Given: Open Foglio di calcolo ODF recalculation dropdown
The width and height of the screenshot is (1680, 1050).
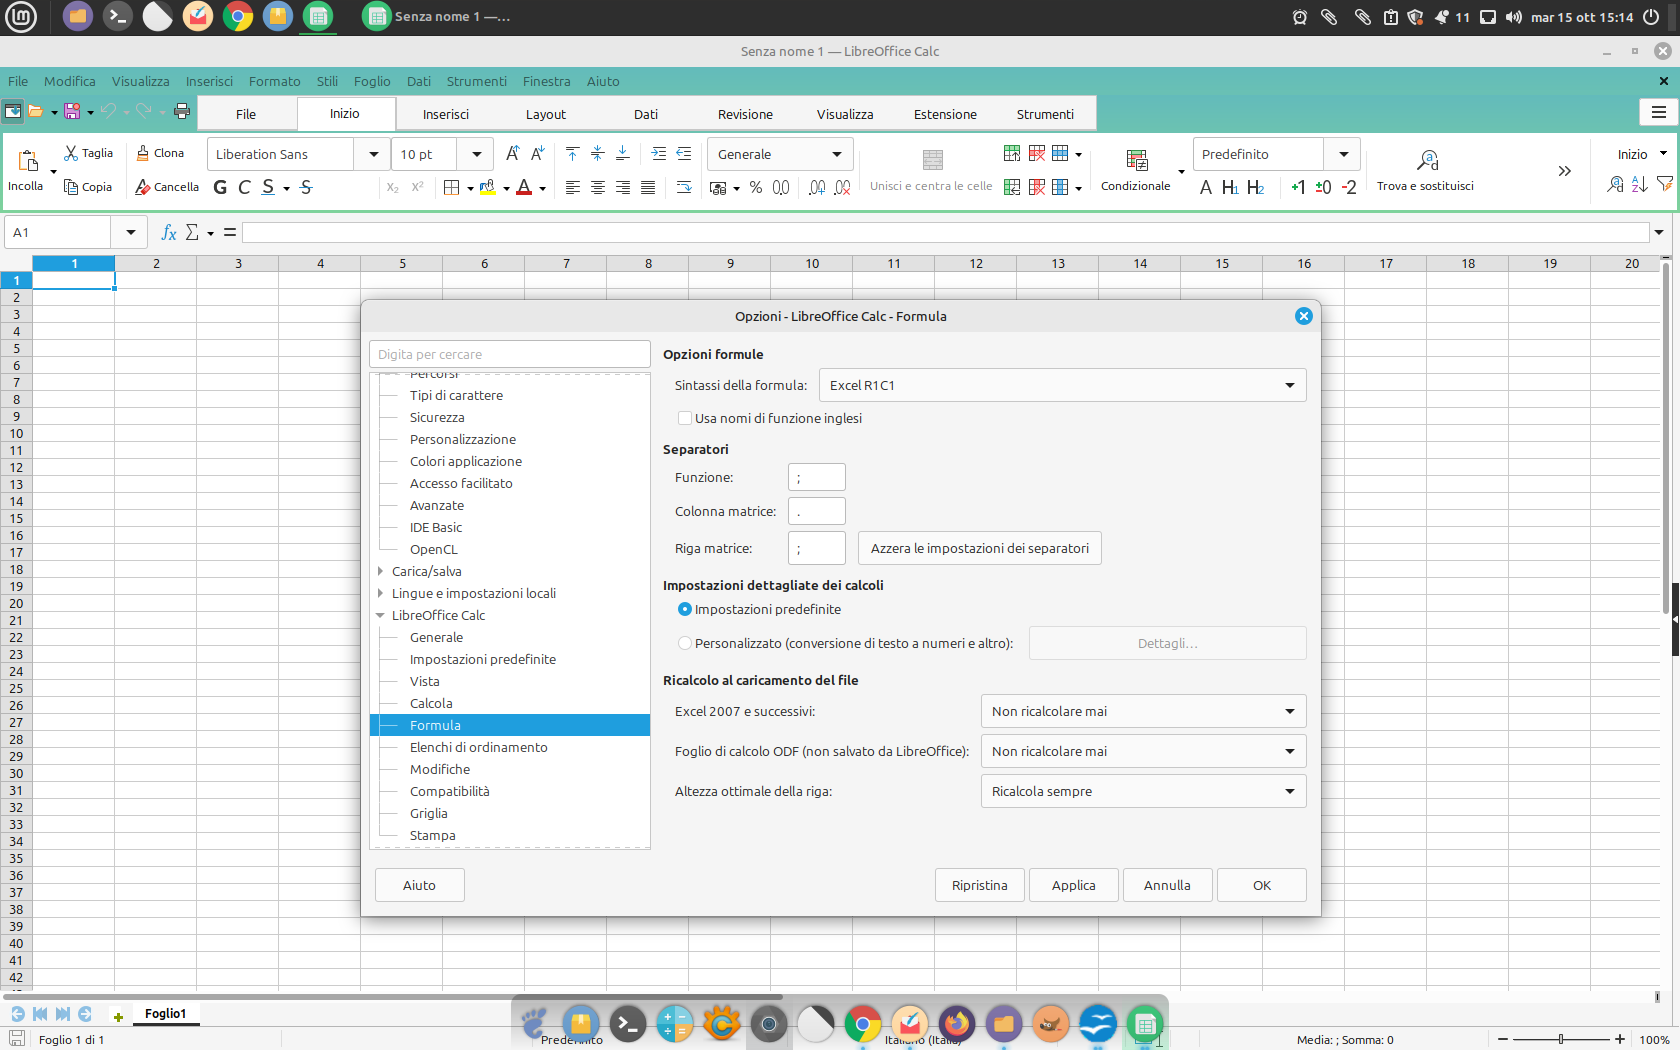Looking at the screenshot, I should [1143, 751].
